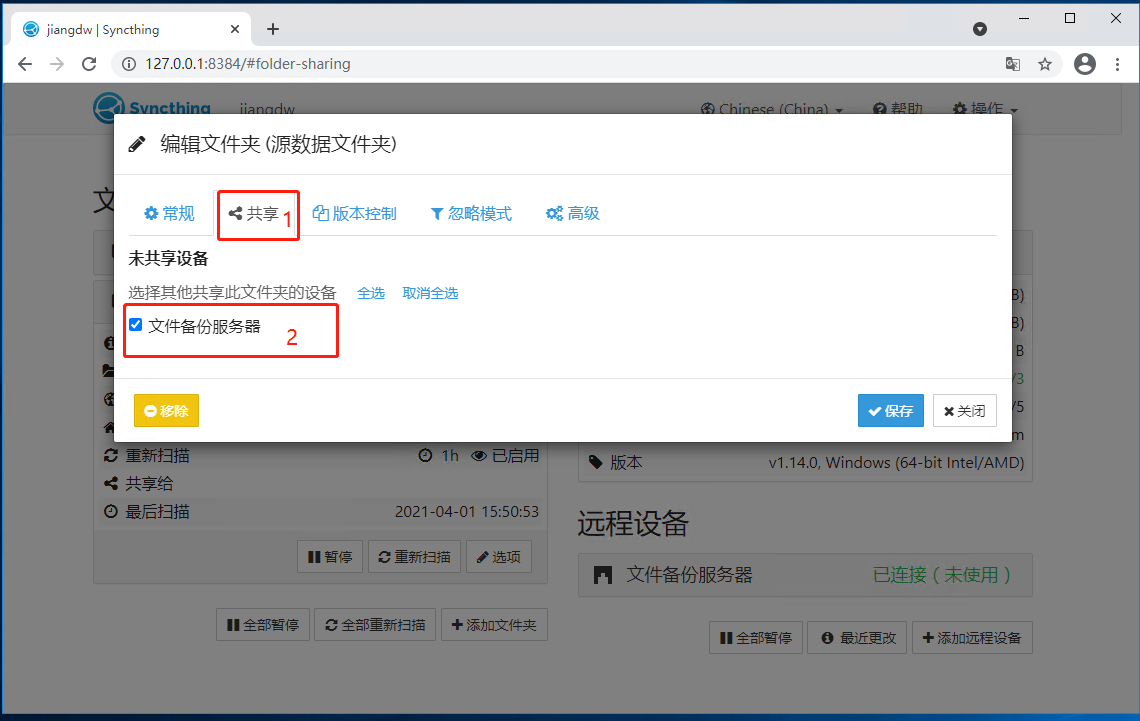
Task: Open the 操作 actions dropdown
Action: click(985, 108)
